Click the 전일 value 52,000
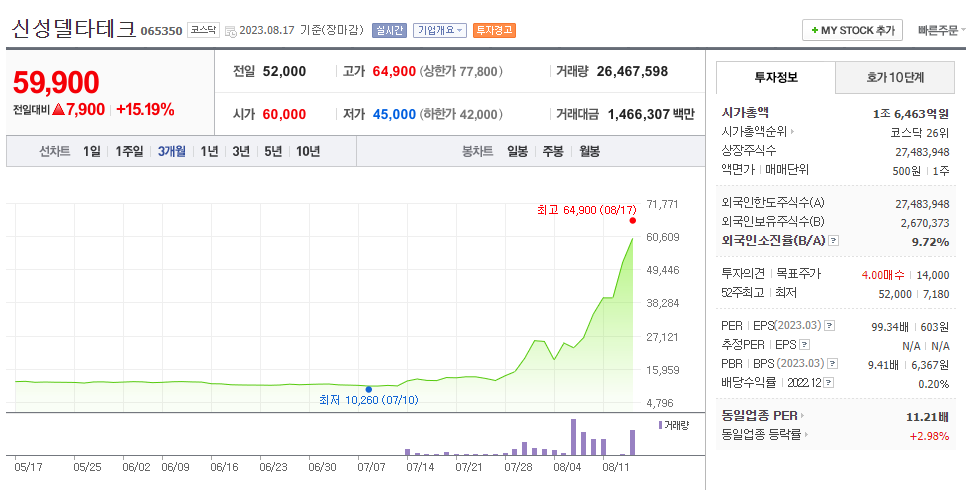This screenshot has height=490, width=967. [284, 71]
